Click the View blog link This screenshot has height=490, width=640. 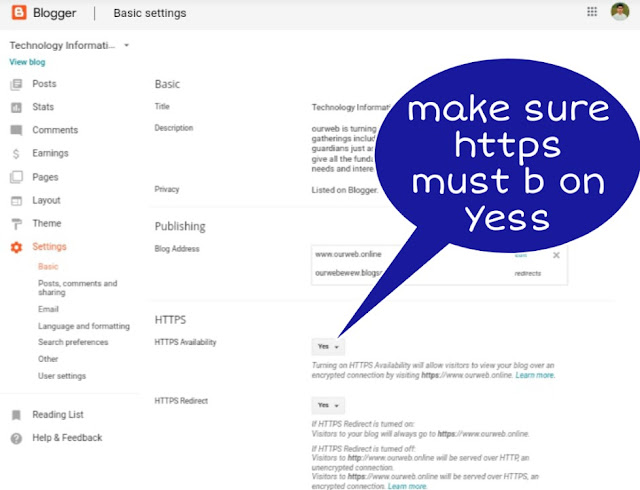click(27, 62)
